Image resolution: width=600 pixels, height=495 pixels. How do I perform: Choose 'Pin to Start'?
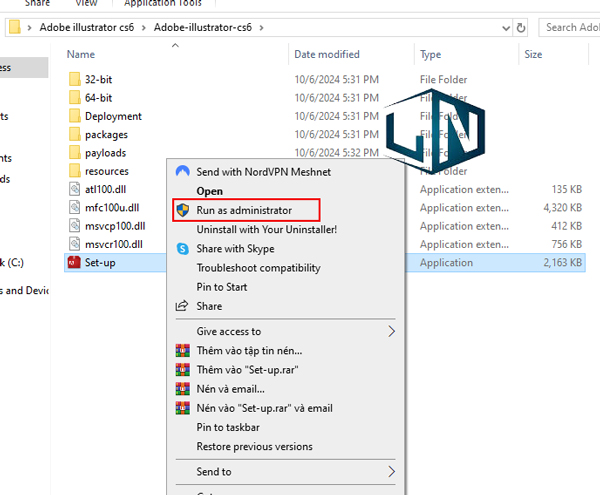click(222, 287)
